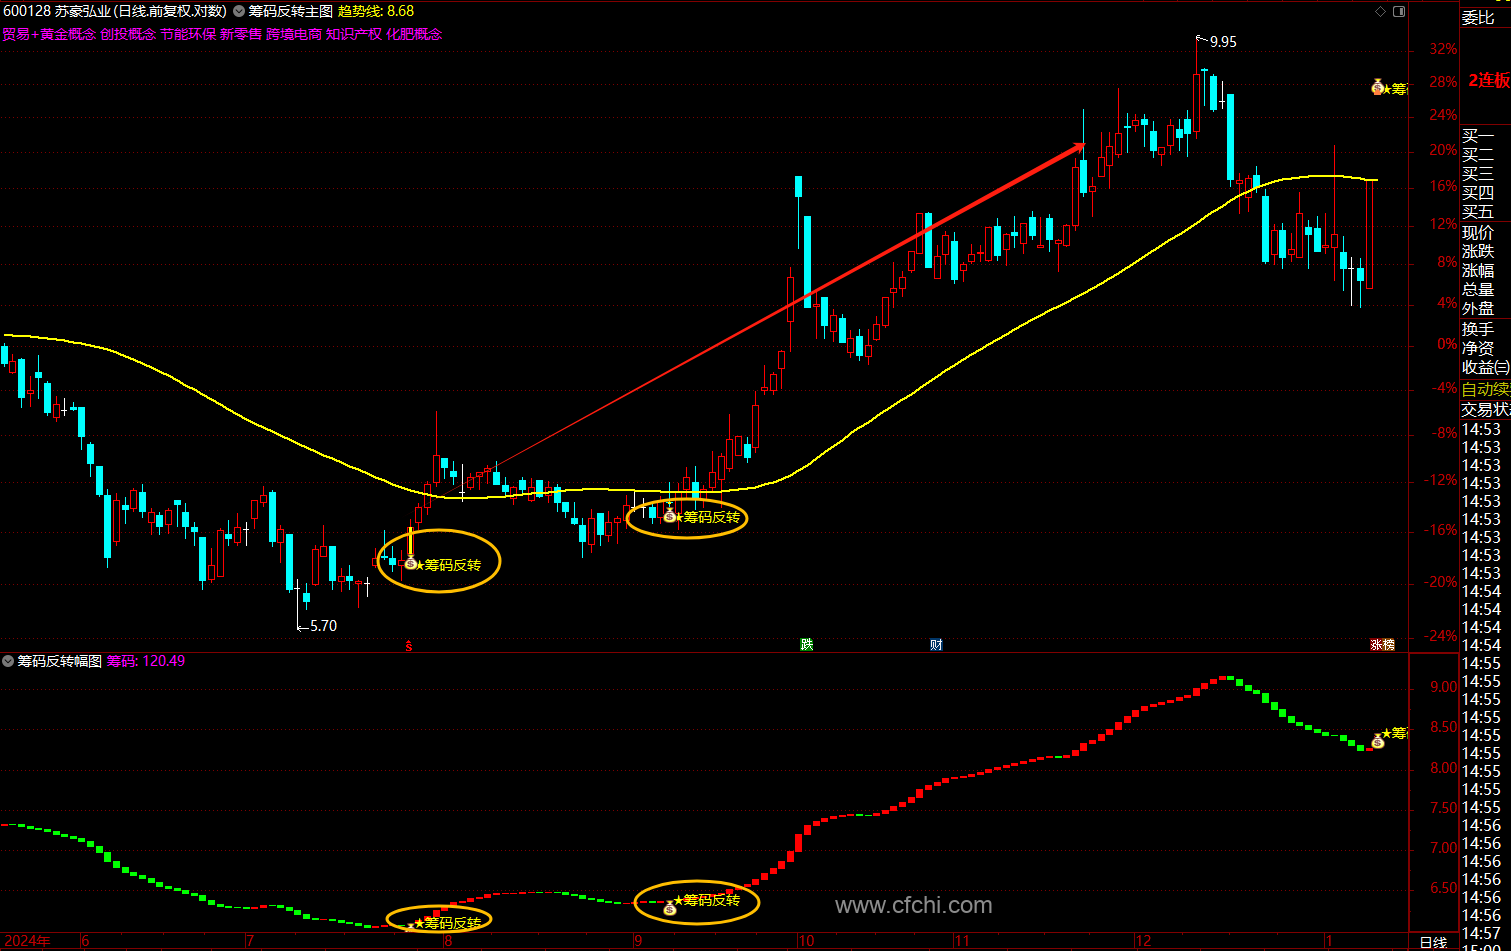The width and height of the screenshot is (1511, 951).
Task: Click the 0% mark on percentage axis
Action: coord(1447,344)
